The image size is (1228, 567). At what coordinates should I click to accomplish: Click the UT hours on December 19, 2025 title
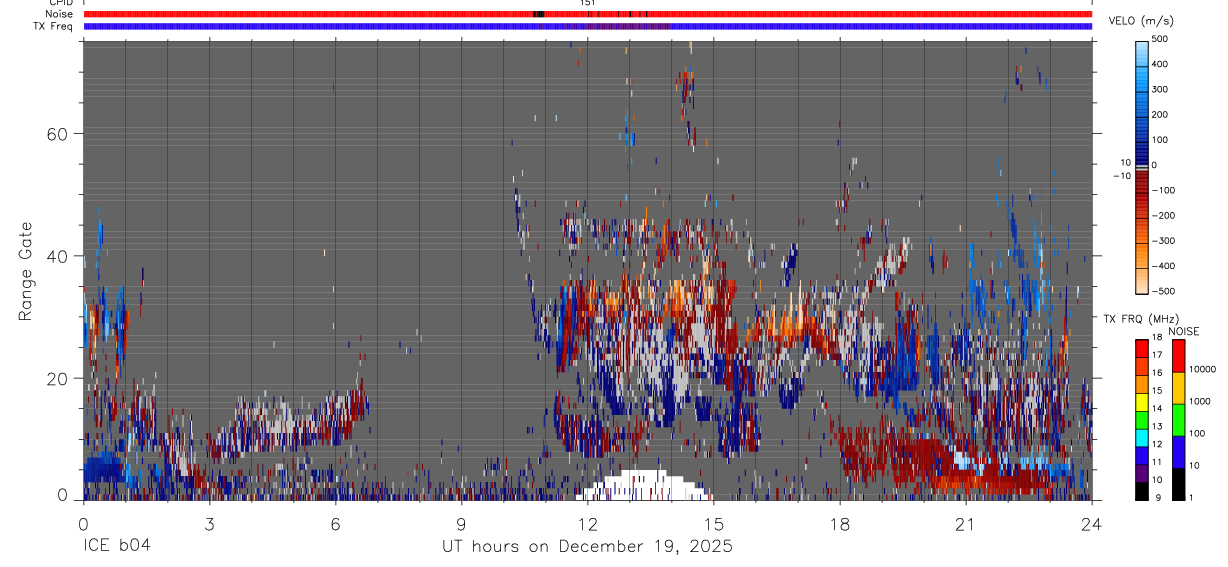tap(588, 547)
